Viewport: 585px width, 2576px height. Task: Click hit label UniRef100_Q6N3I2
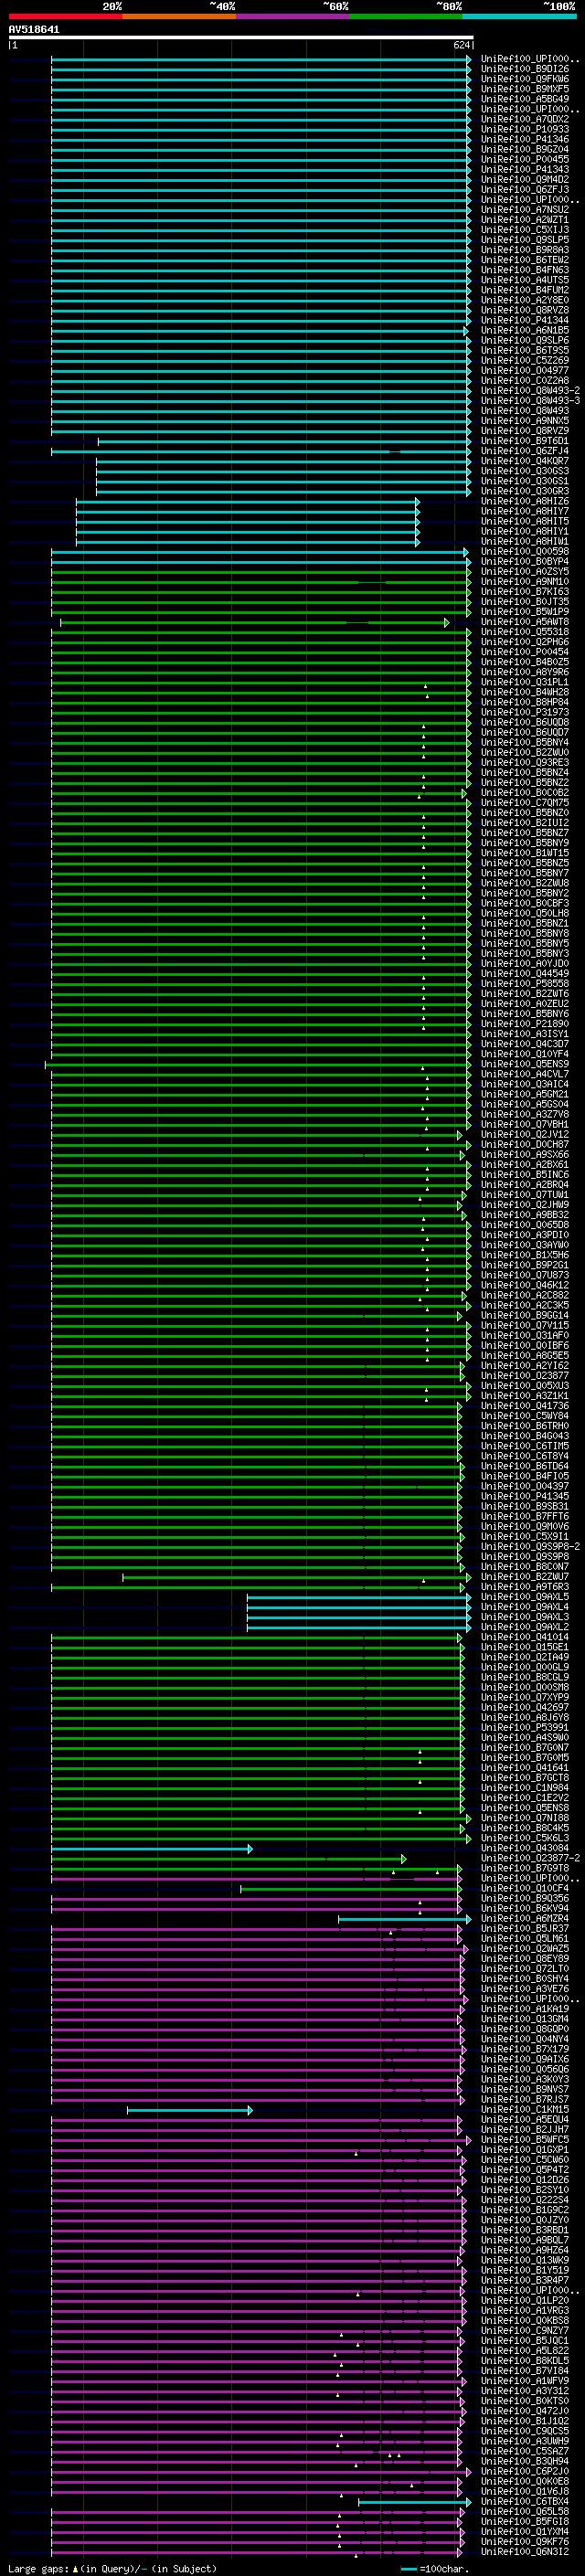(x=525, y=2552)
